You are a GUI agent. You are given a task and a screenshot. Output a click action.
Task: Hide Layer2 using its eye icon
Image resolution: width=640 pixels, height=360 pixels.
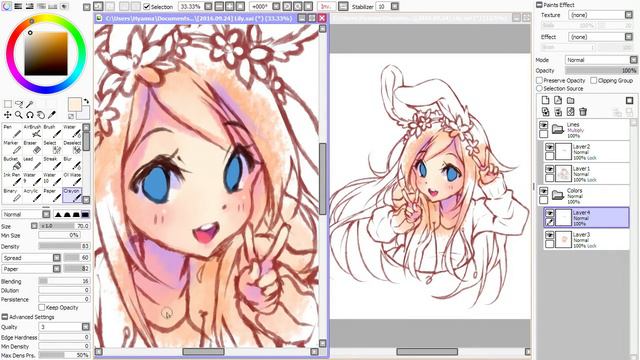click(x=550, y=147)
